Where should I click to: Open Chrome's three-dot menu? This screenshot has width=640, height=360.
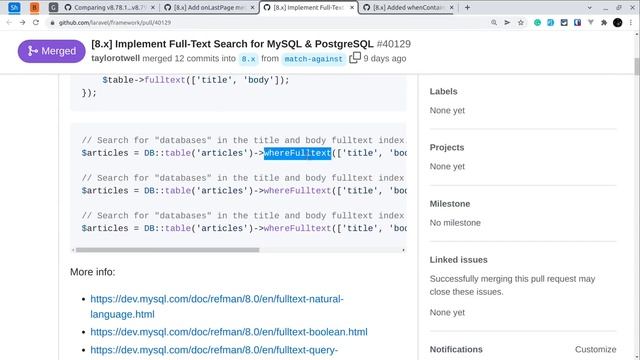631,22
